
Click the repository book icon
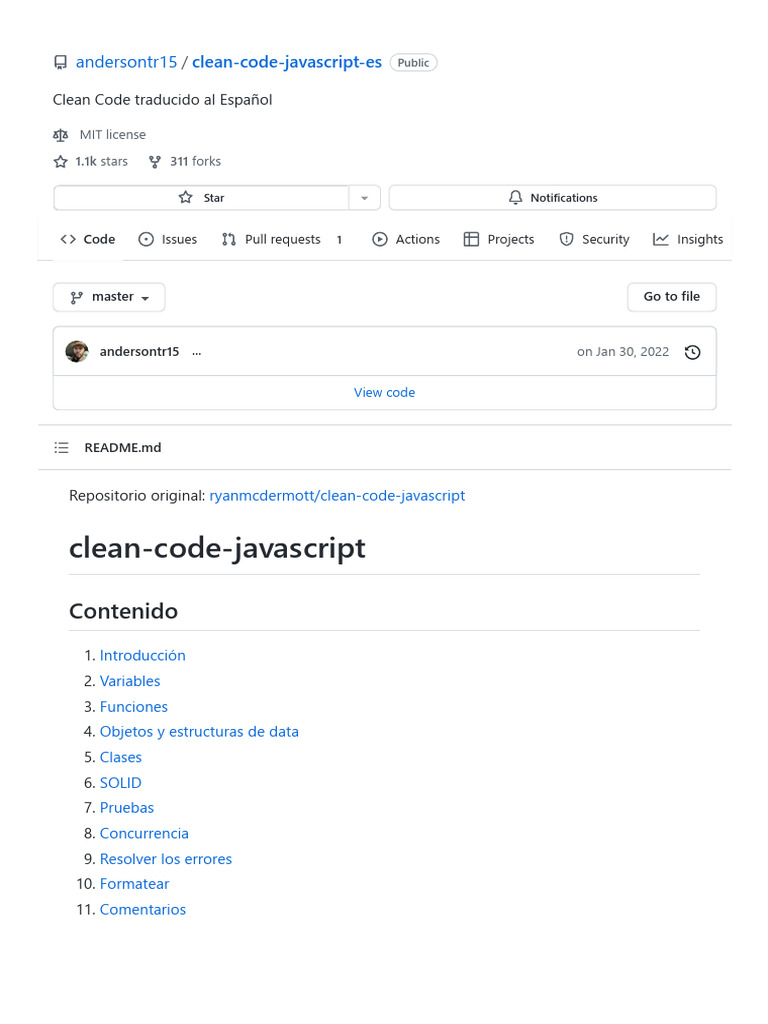pyautogui.click(x=60, y=62)
